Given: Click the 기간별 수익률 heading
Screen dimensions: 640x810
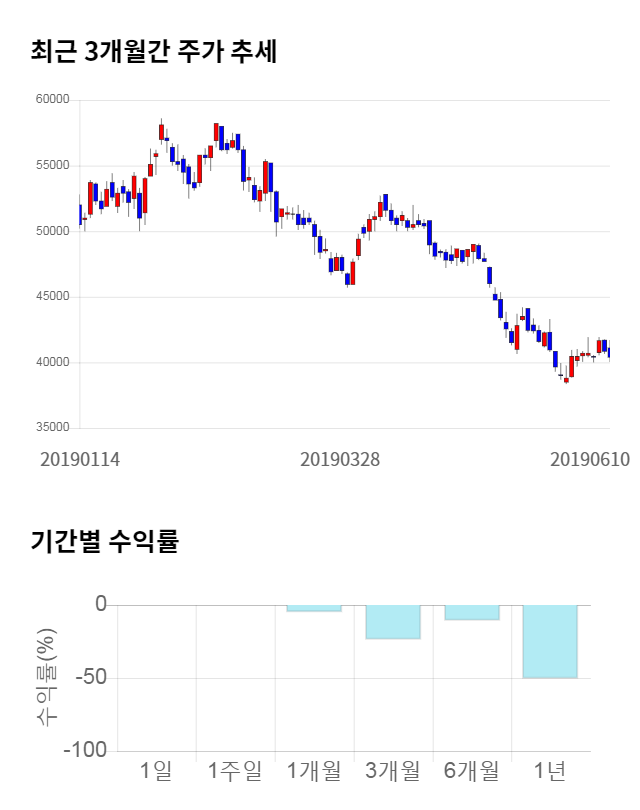Looking at the screenshot, I should (x=104, y=543).
